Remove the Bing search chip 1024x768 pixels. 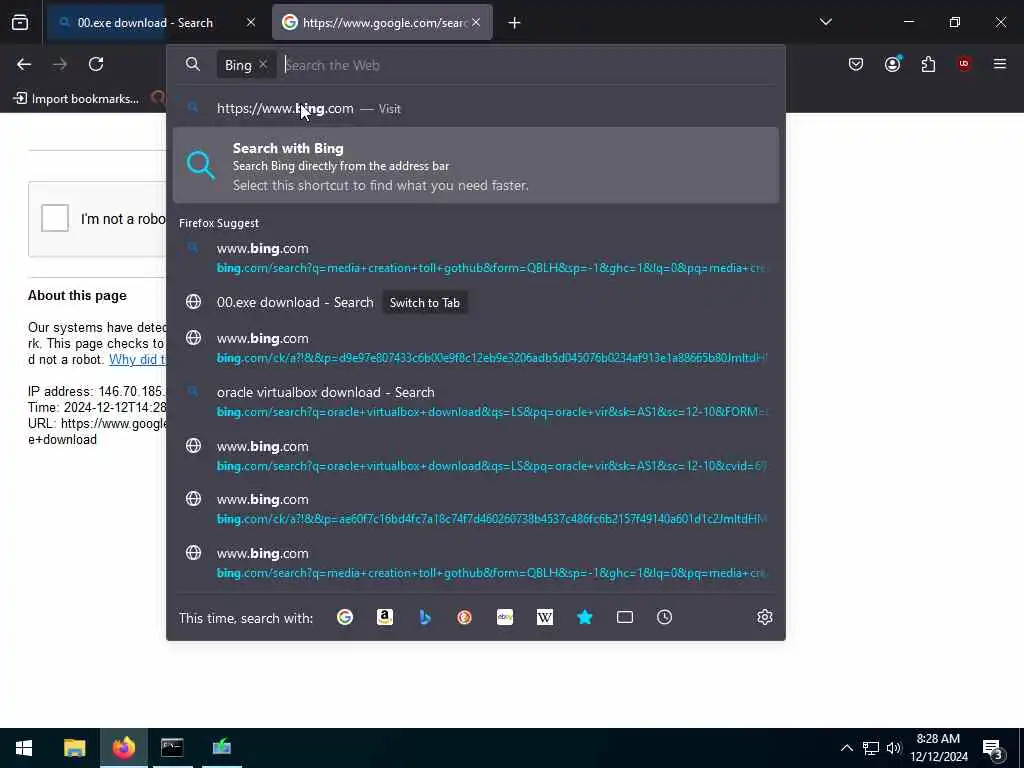pos(263,64)
